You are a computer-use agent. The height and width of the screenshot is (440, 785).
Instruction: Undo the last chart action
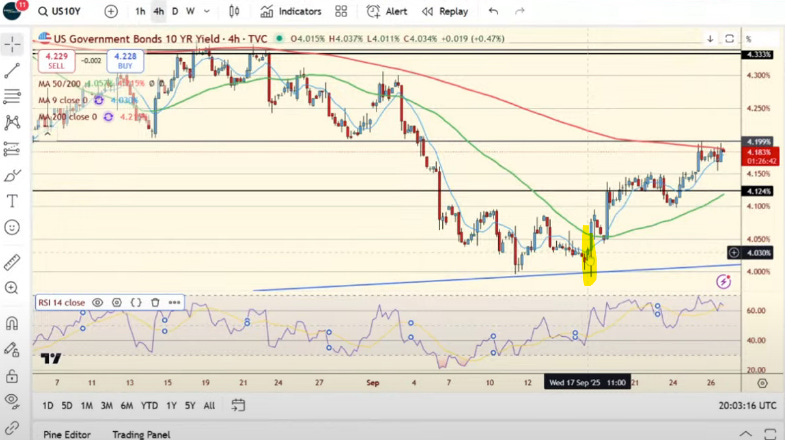tap(493, 11)
